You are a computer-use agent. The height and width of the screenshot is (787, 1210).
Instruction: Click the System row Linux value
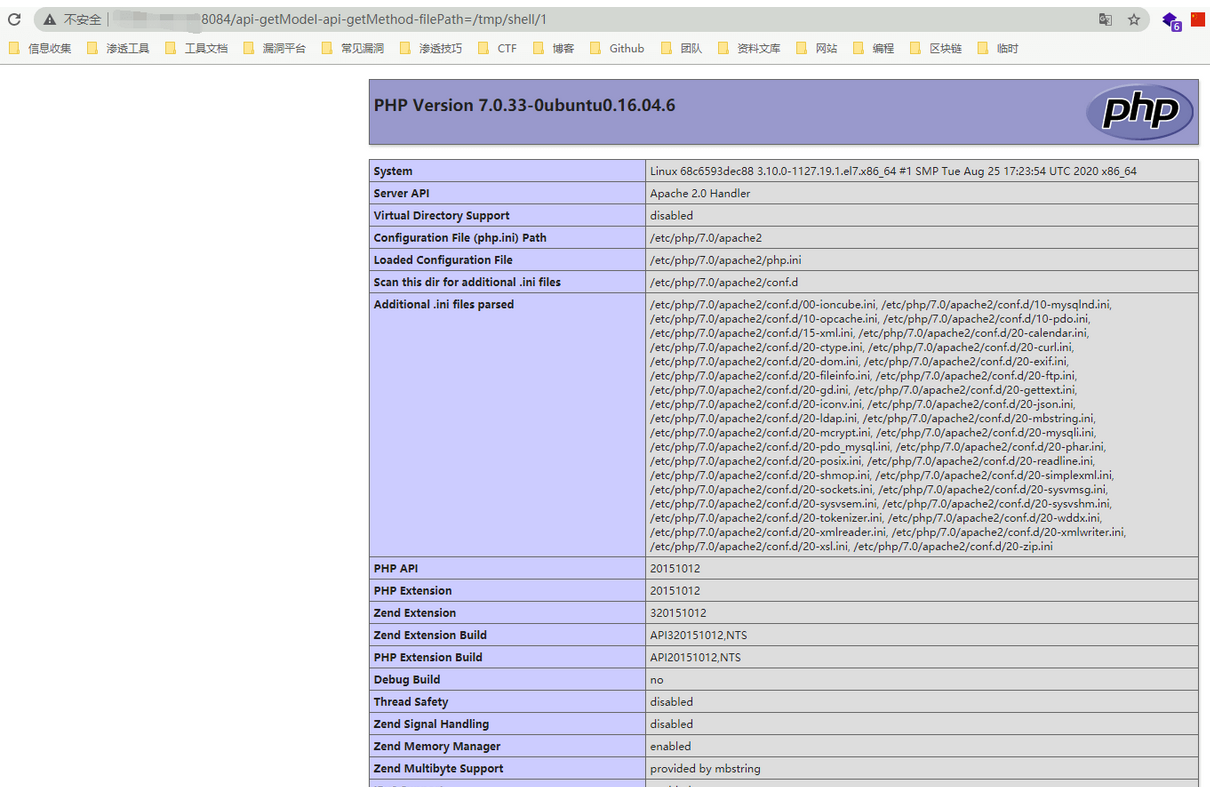[x=892, y=171]
